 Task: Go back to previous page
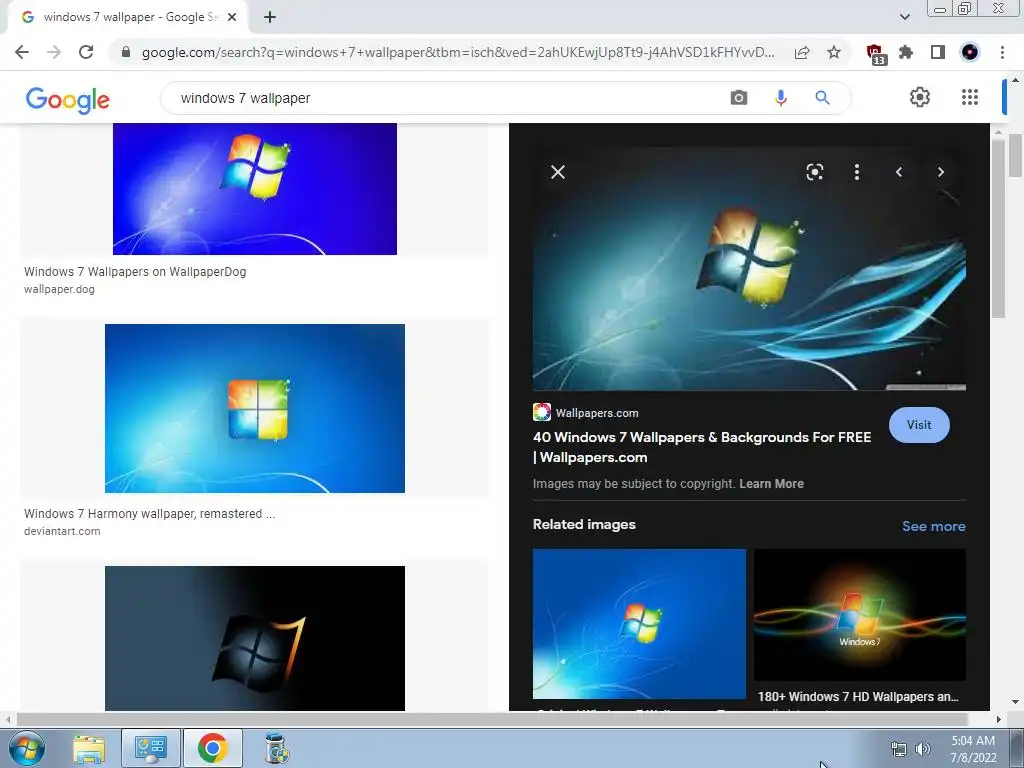coord(22,52)
